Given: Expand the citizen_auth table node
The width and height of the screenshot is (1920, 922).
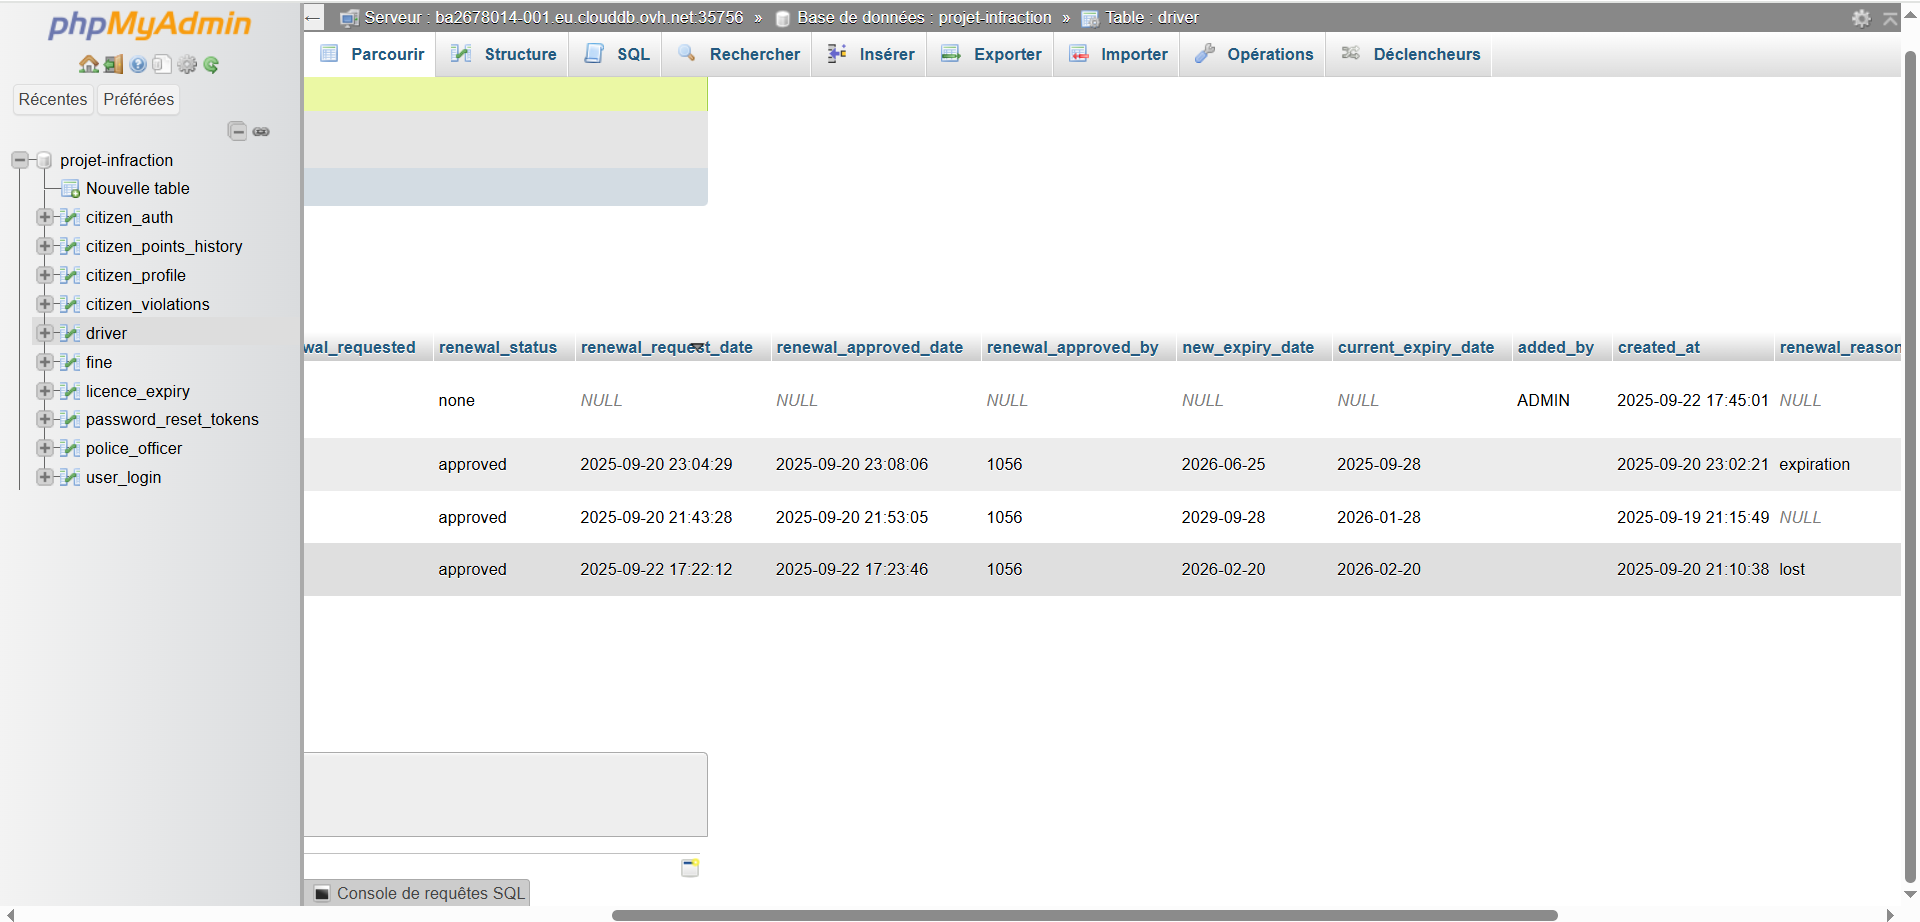Looking at the screenshot, I should coord(44,217).
